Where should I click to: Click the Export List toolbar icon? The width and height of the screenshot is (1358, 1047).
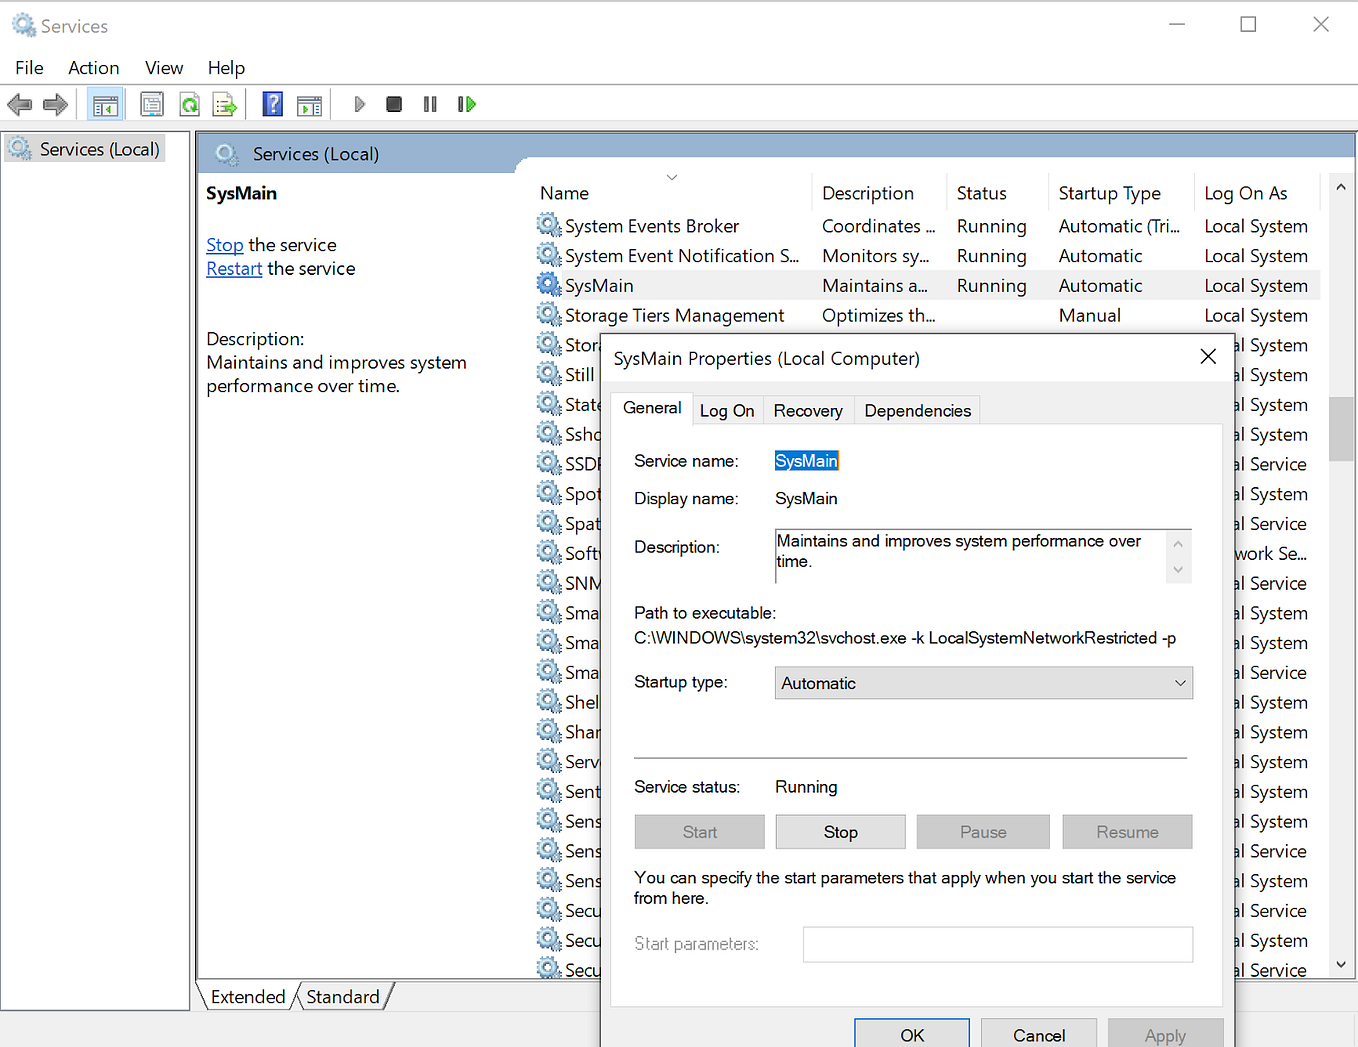pos(226,103)
